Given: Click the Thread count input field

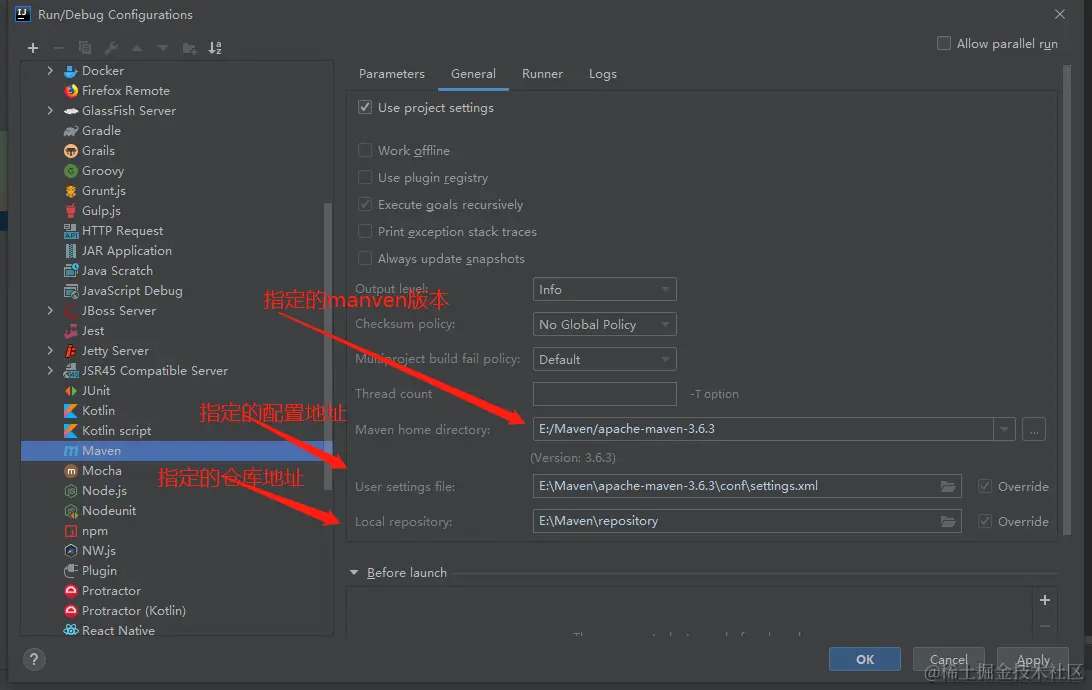Looking at the screenshot, I should click(604, 393).
